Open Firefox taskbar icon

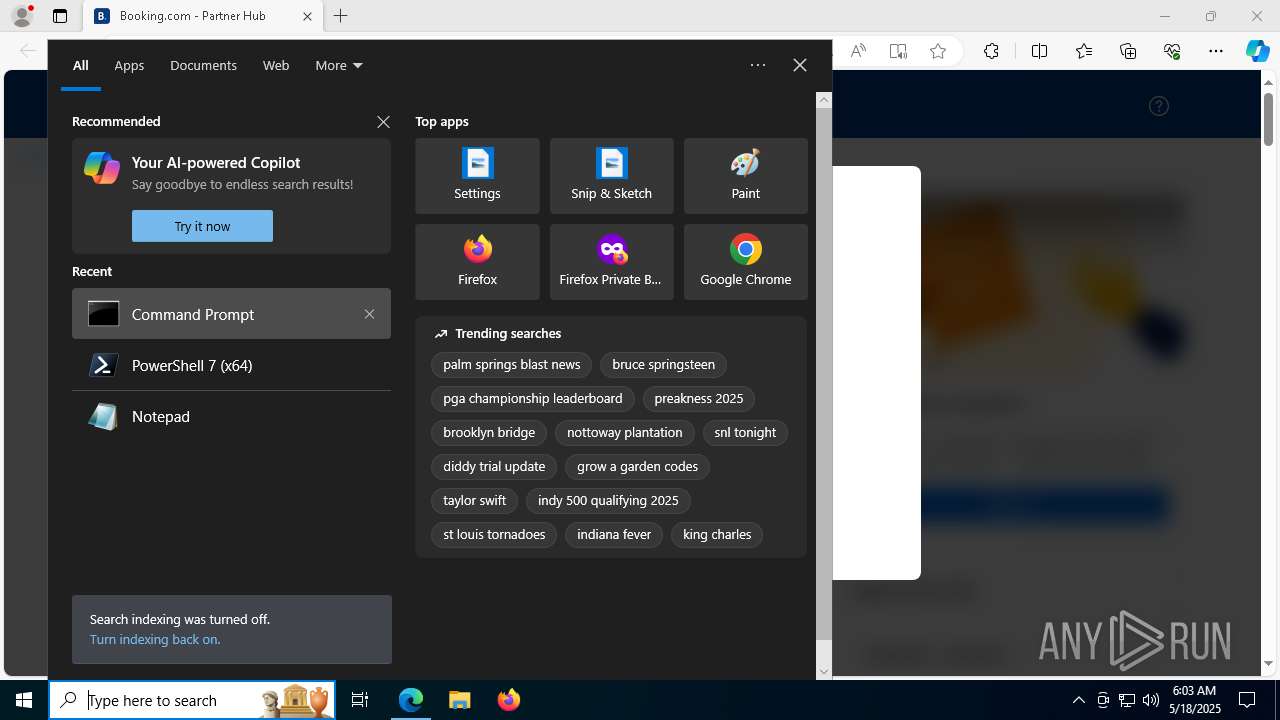(x=508, y=700)
